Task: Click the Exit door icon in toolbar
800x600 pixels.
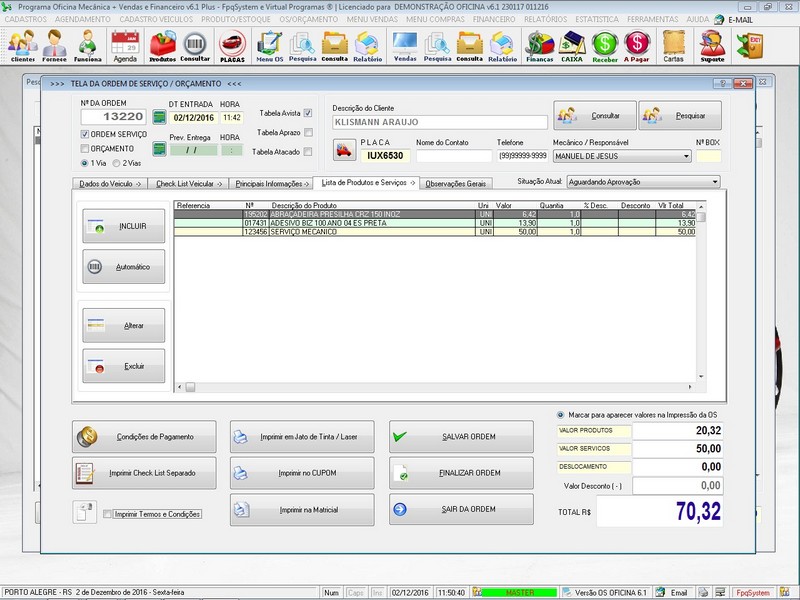Action: pos(749,45)
